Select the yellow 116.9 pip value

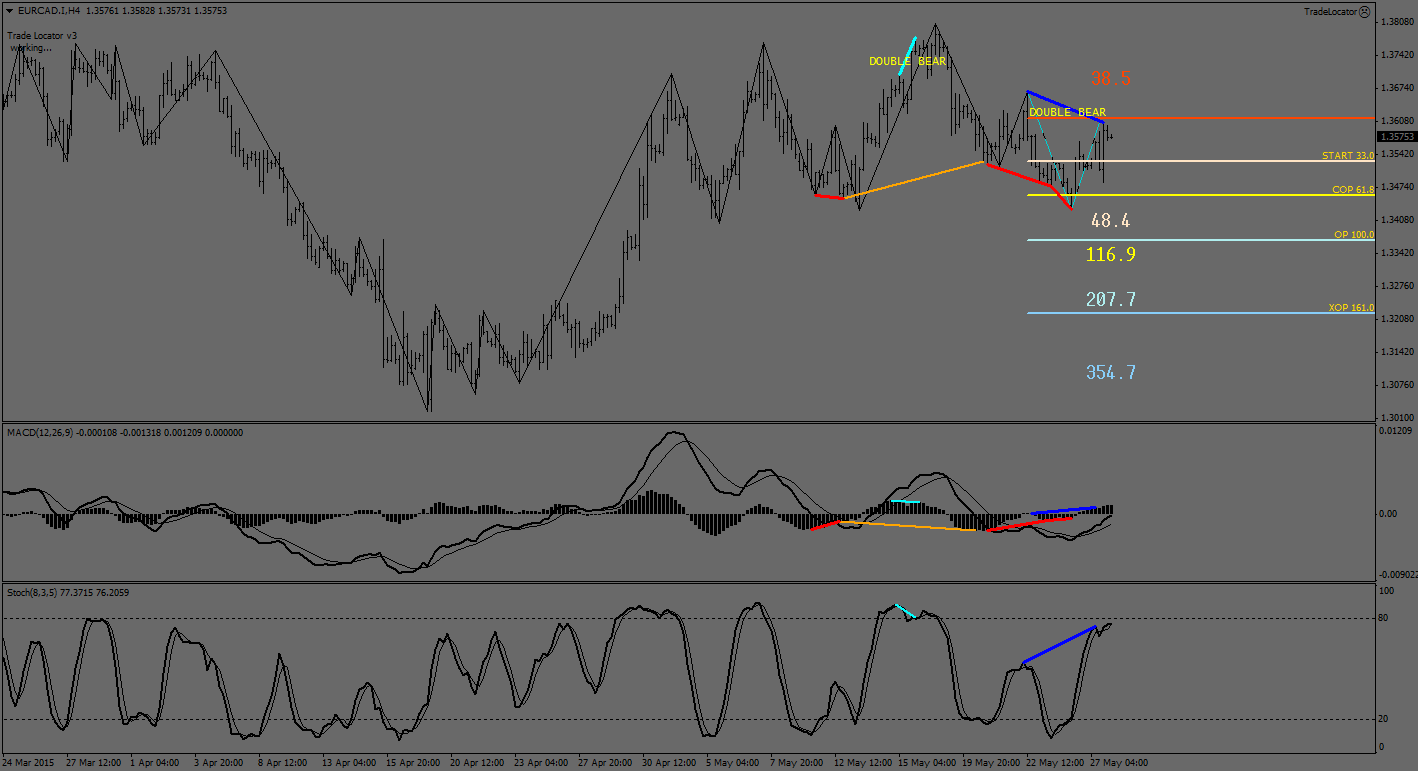coord(1110,255)
